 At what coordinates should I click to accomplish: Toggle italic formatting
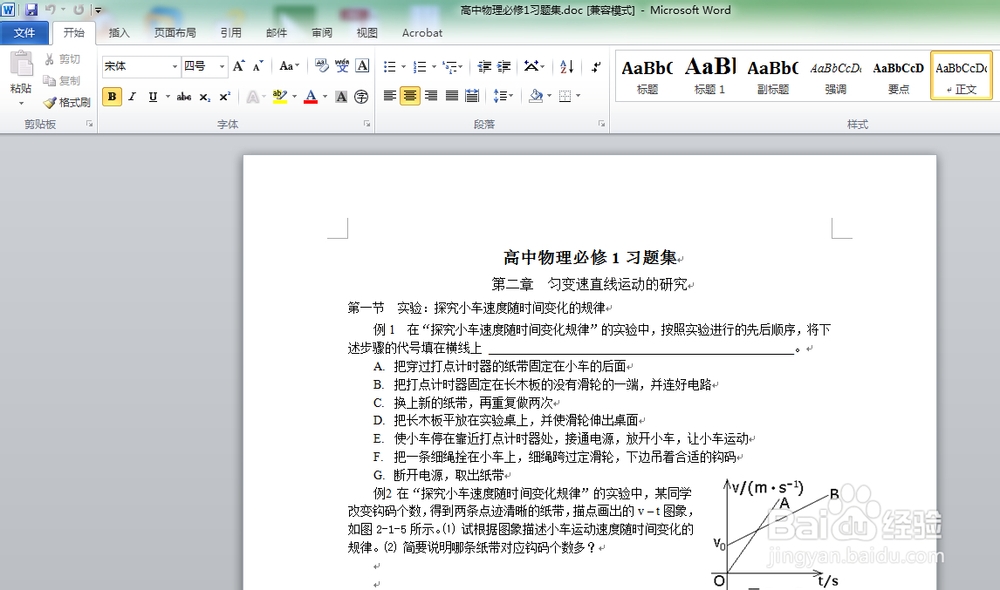tap(131, 97)
